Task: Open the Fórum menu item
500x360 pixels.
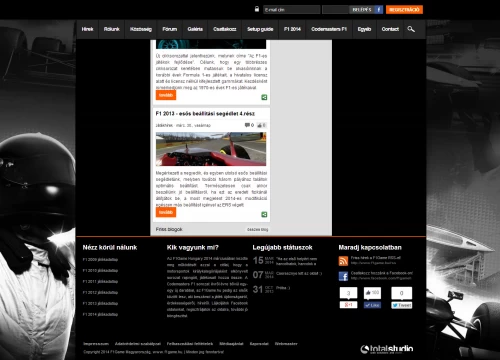Action: coord(170,29)
